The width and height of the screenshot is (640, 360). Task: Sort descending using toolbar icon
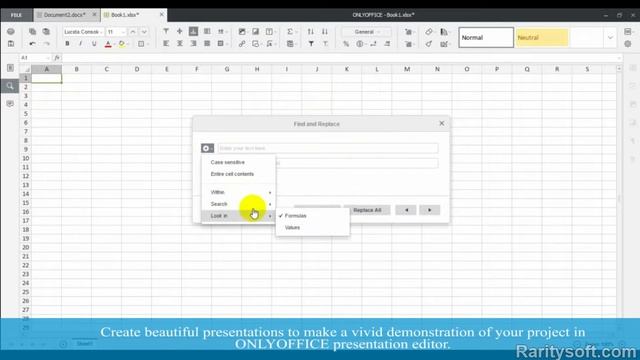(x=324, y=31)
